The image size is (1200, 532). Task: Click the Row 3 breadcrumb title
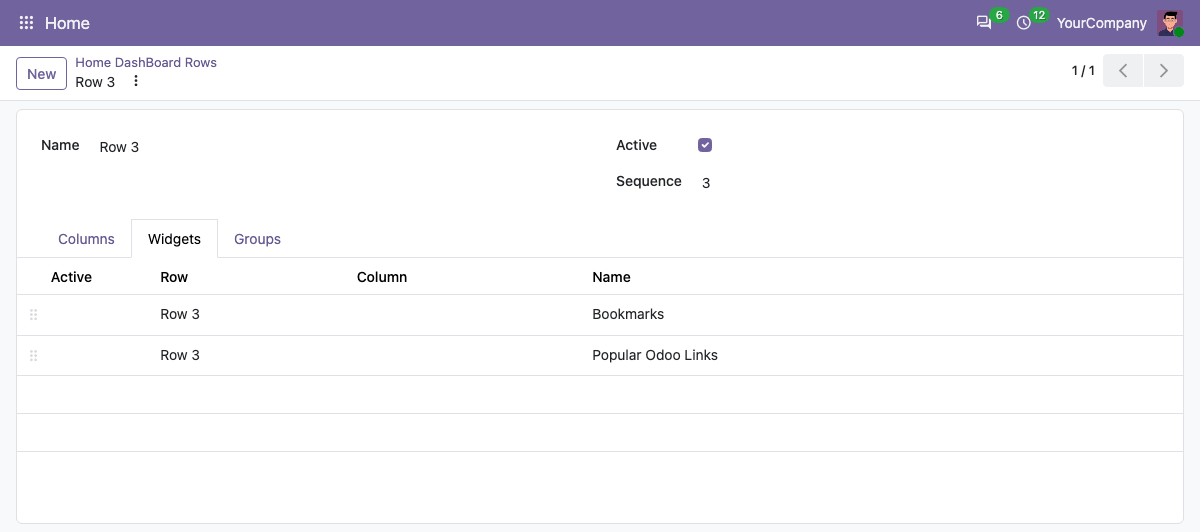pos(95,82)
